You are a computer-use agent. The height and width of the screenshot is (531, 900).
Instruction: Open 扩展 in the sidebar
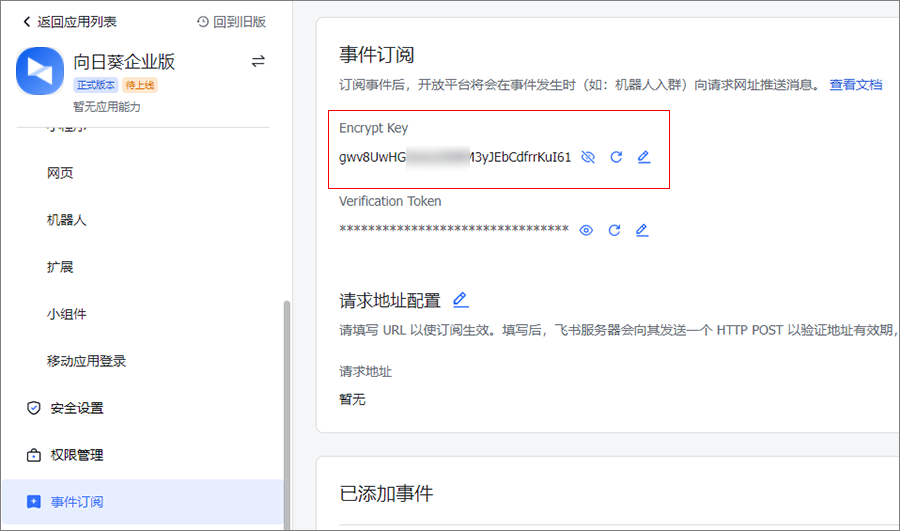click(60, 267)
